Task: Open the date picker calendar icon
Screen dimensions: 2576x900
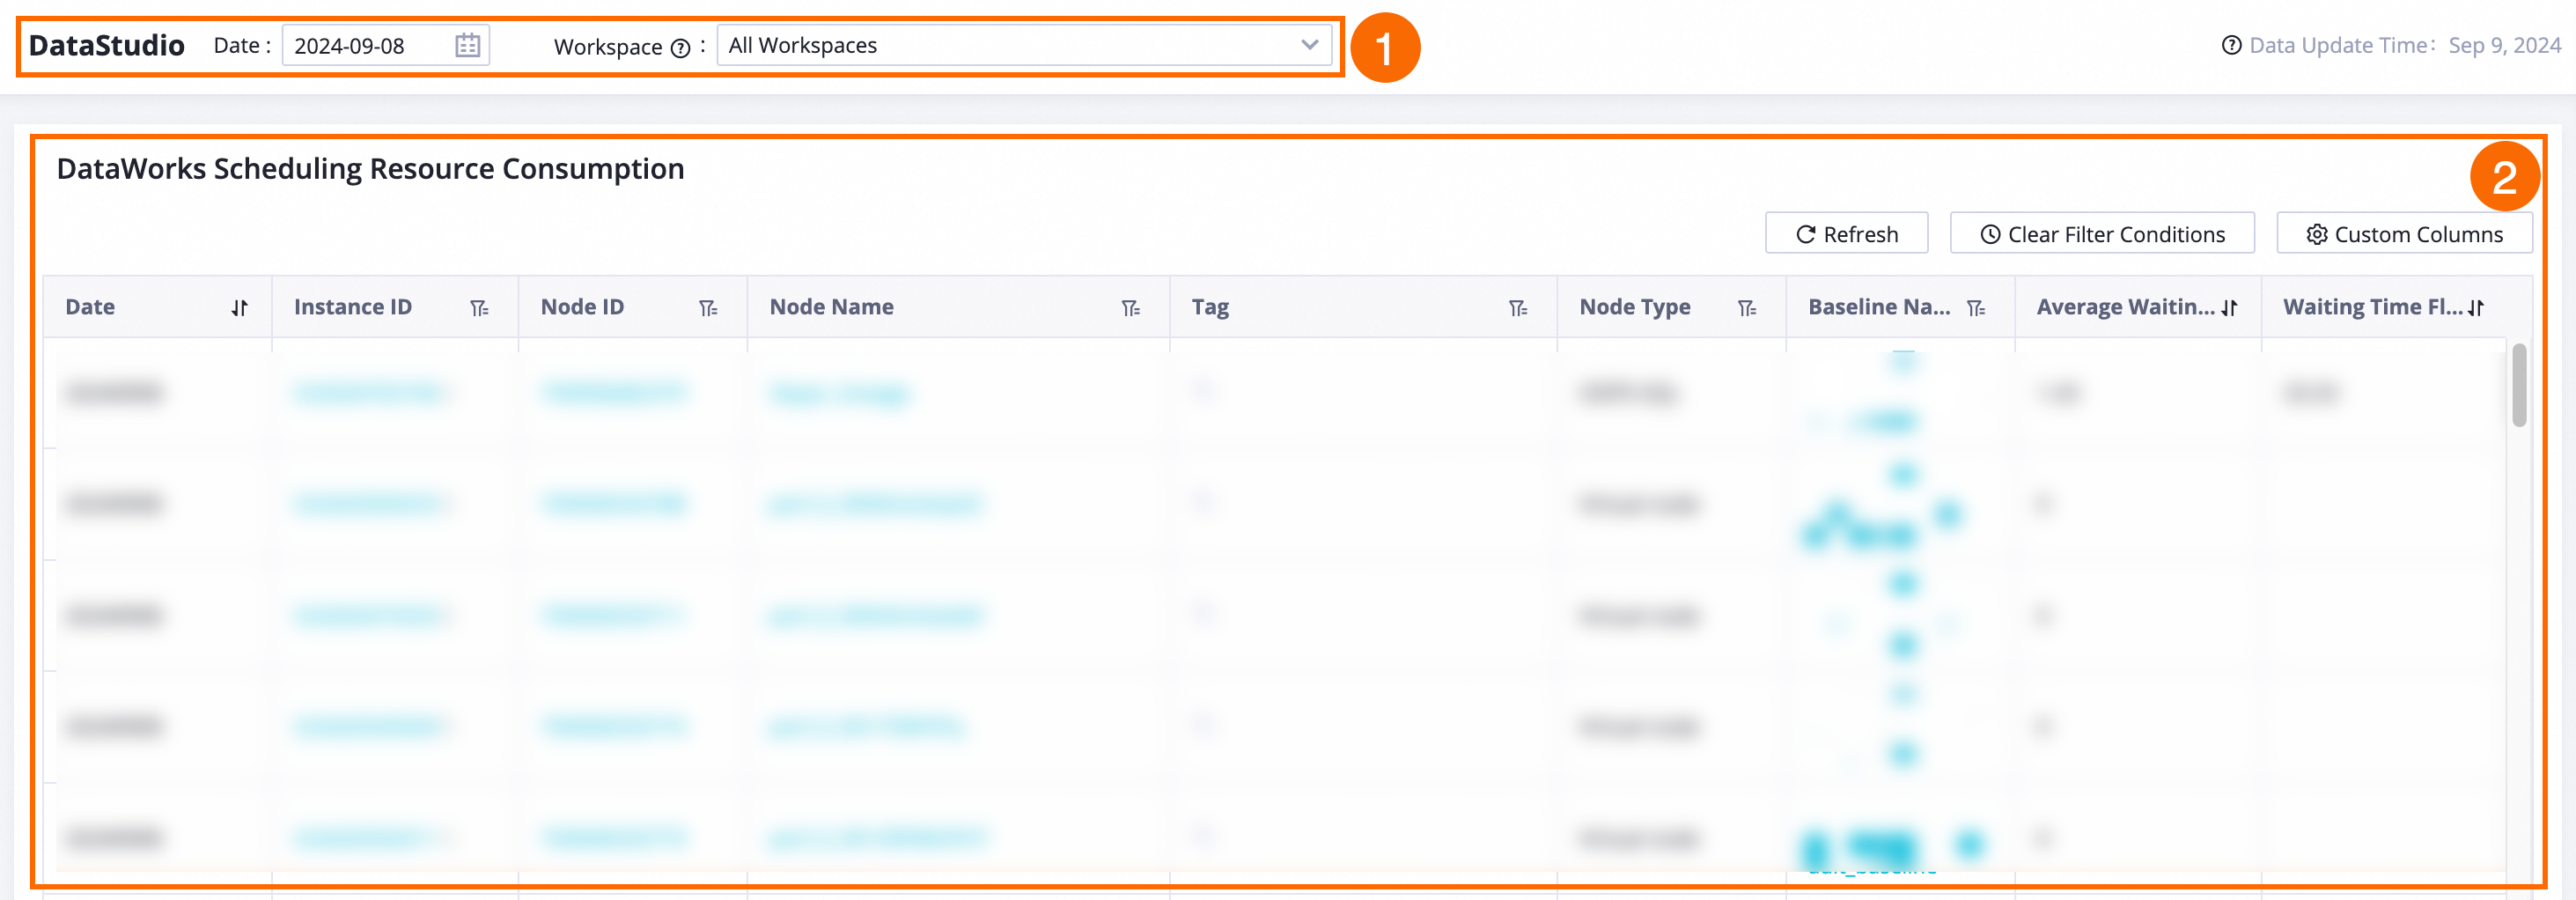Action: pyautogui.click(x=467, y=46)
